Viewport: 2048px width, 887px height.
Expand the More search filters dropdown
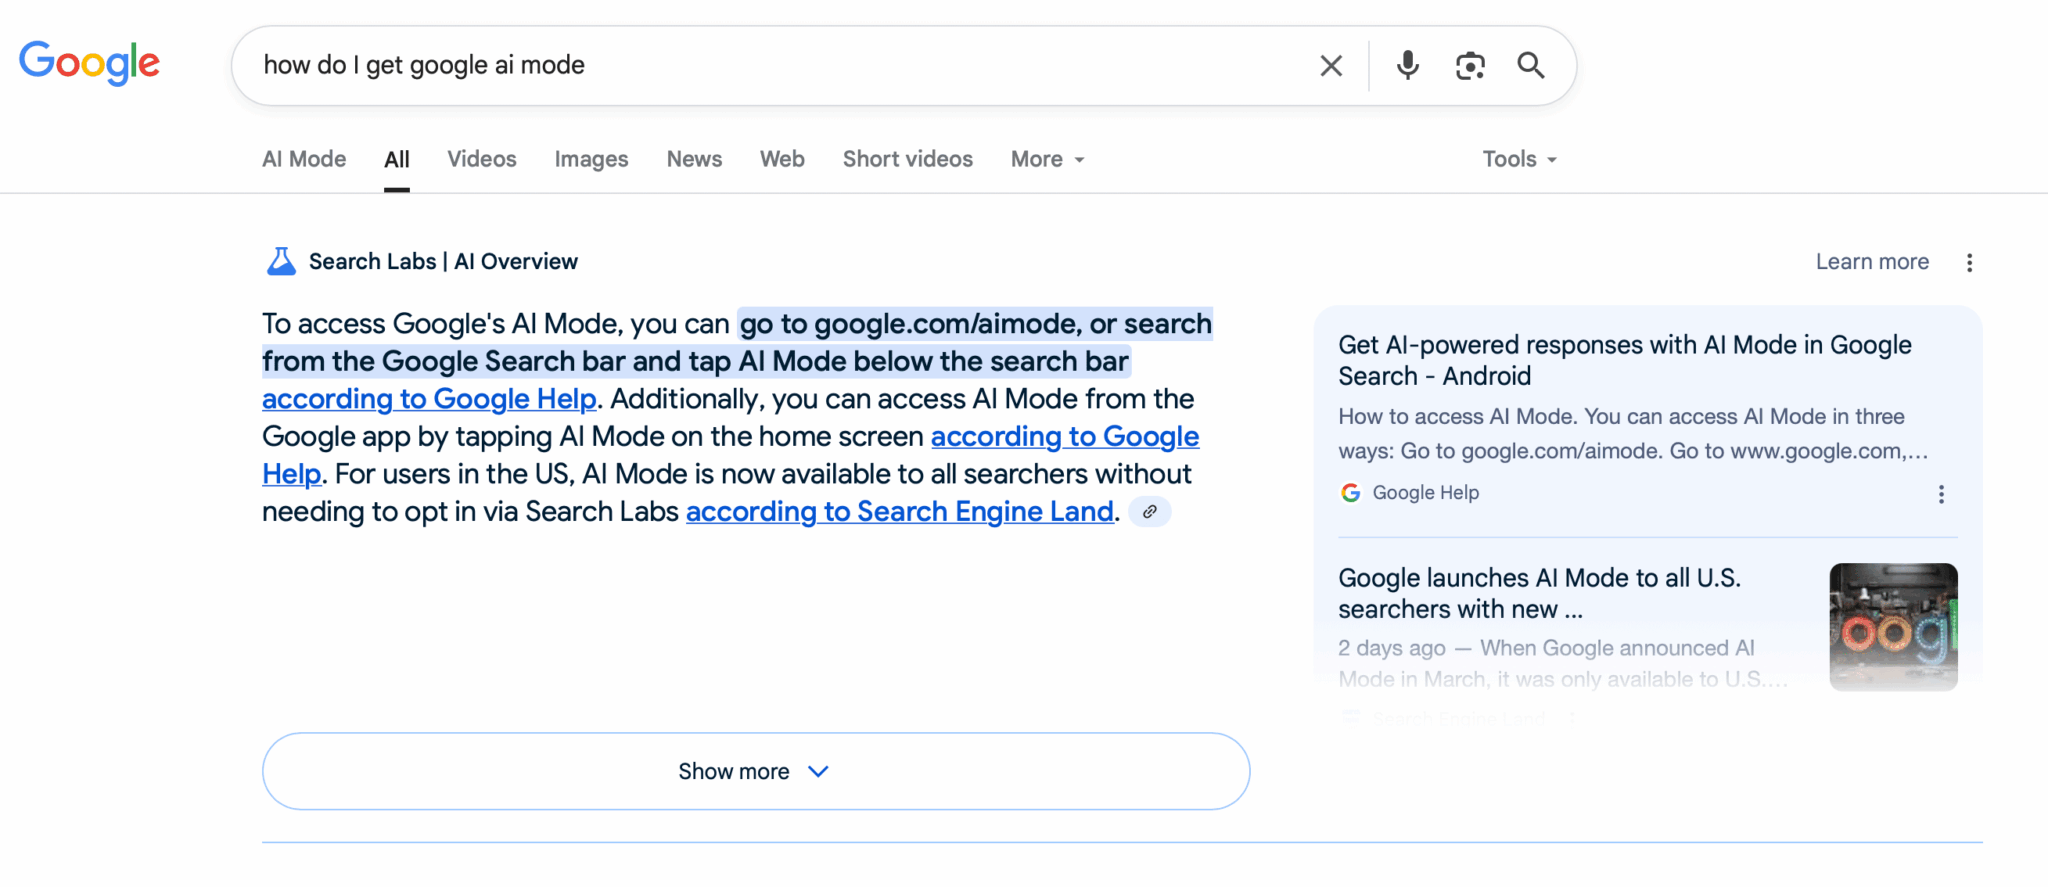(1047, 159)
